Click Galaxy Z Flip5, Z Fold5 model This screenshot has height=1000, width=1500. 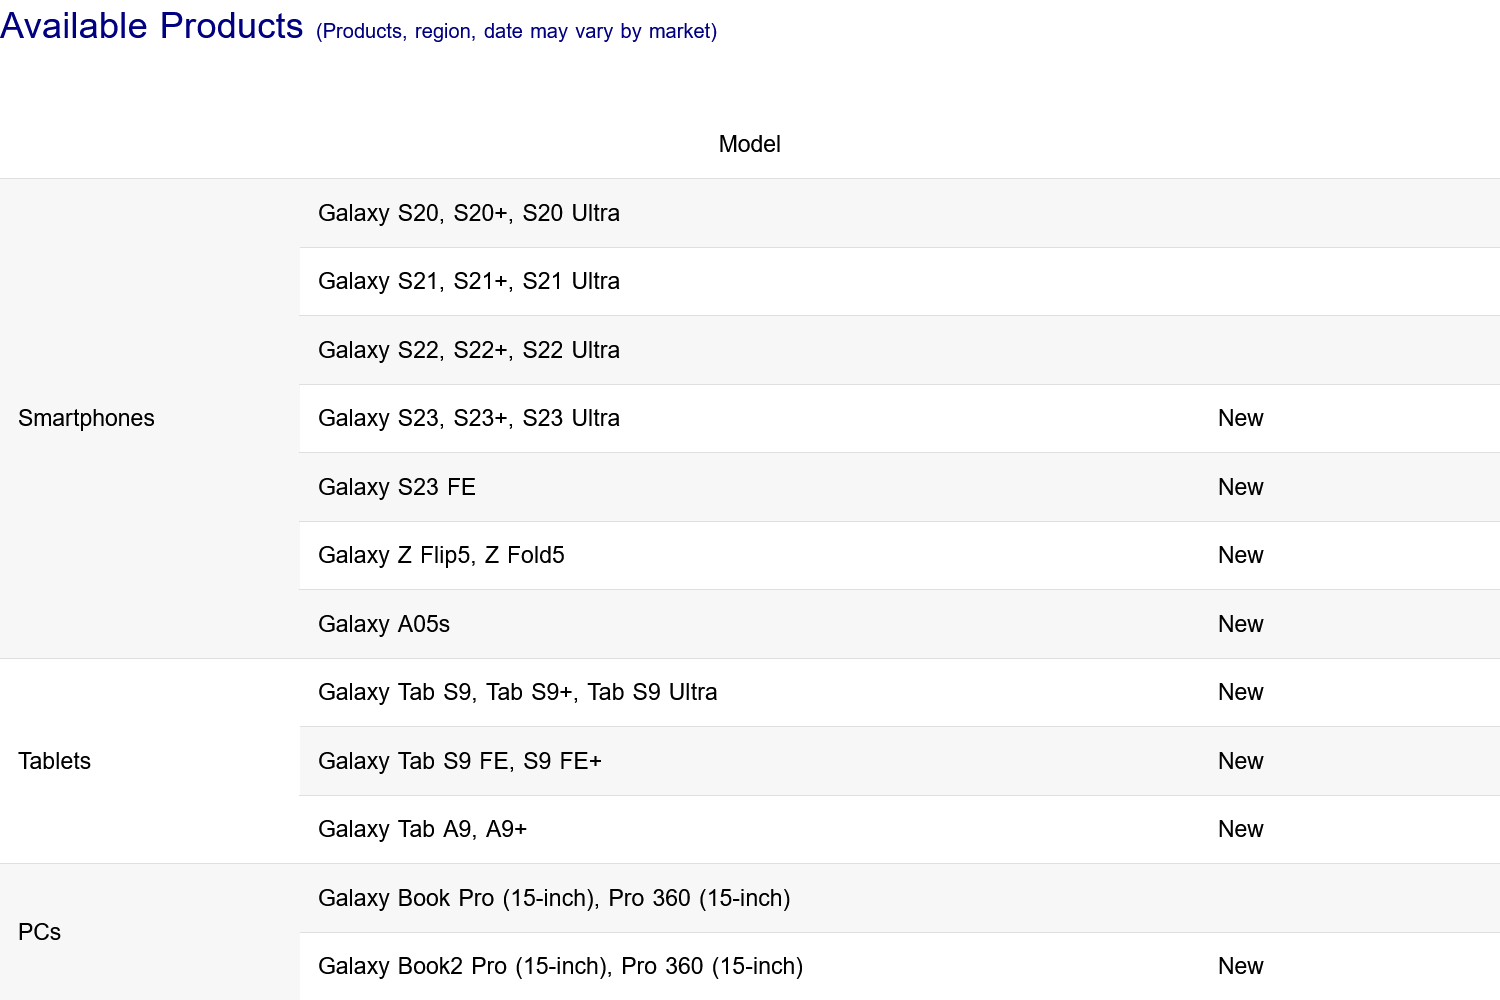point(441,555)
